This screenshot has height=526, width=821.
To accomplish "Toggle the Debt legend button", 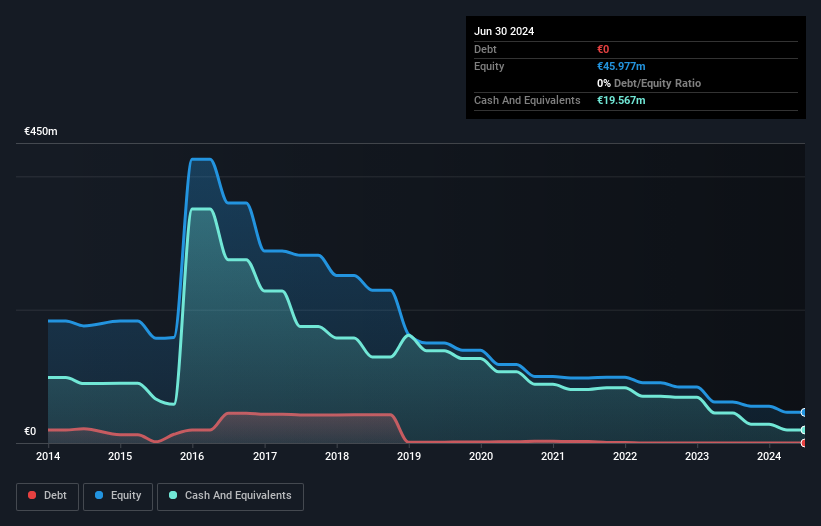I will [47, 496].
